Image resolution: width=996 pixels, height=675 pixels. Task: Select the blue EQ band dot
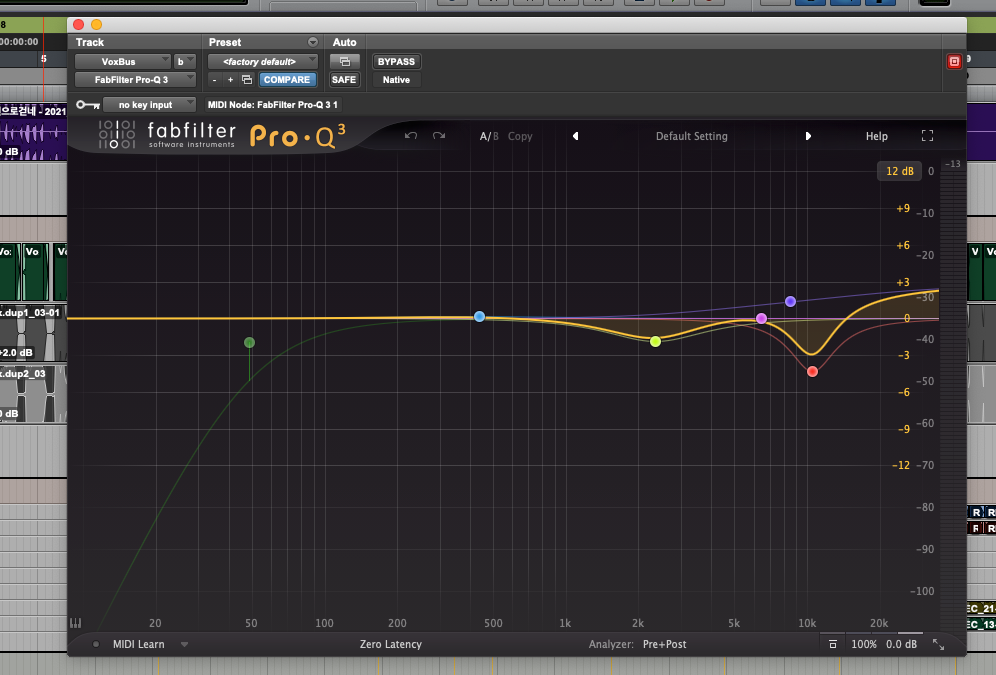pyautogui.click(x=480, y=316)
